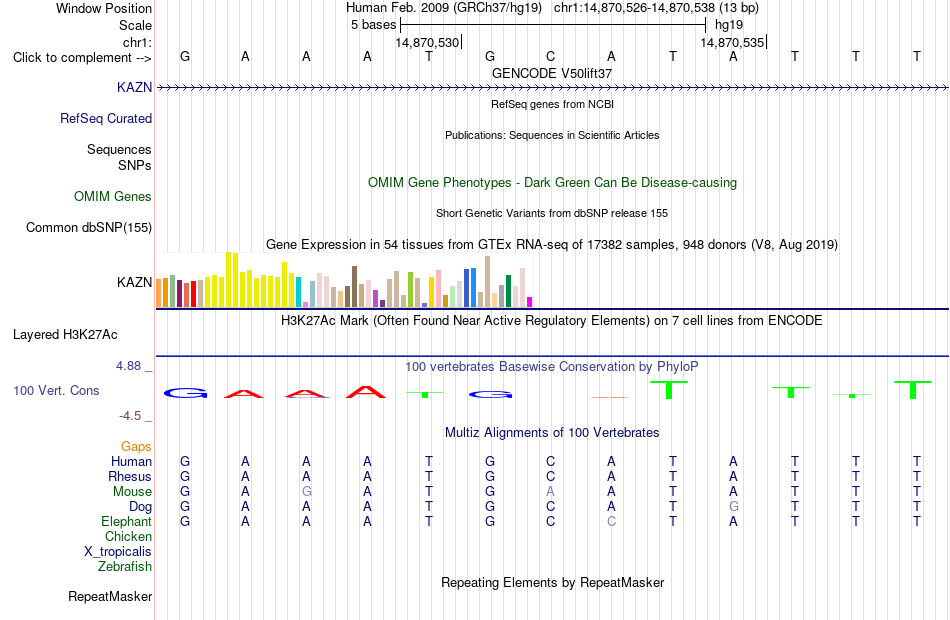
Task: Click the faded C mismatch in Elephant row
Action: click(611, 521)
